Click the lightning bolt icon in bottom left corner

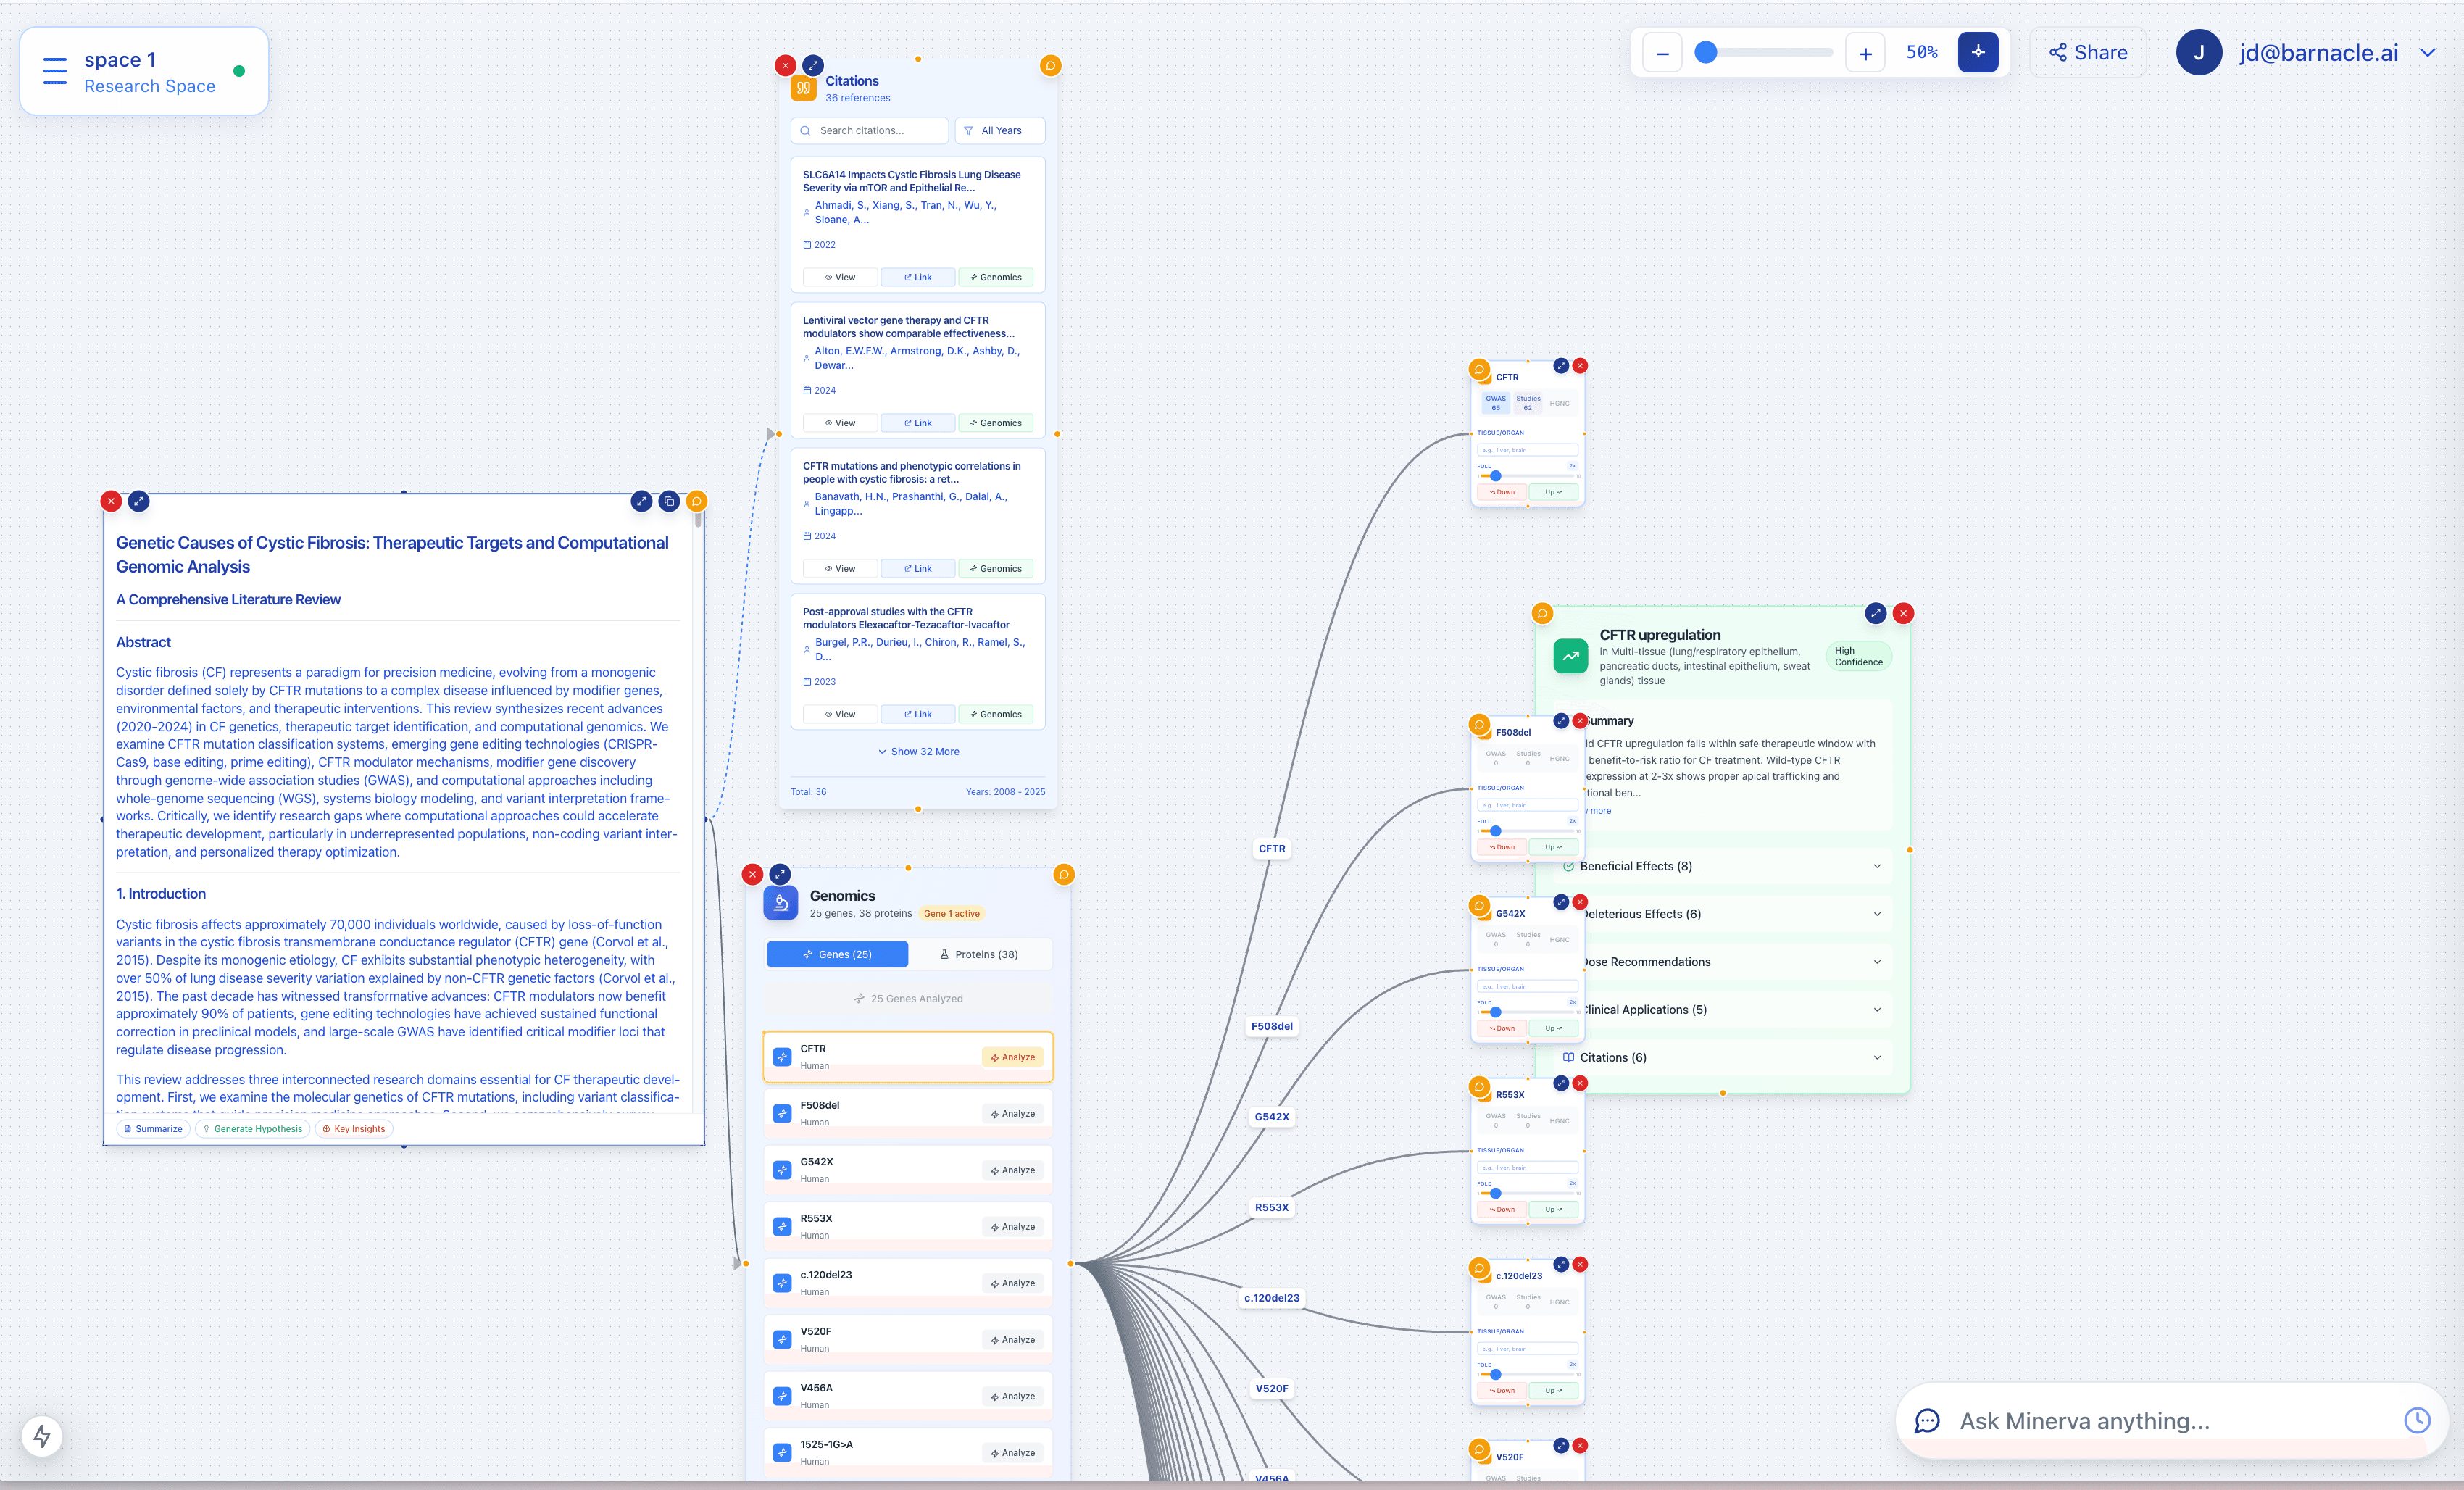41,1436
